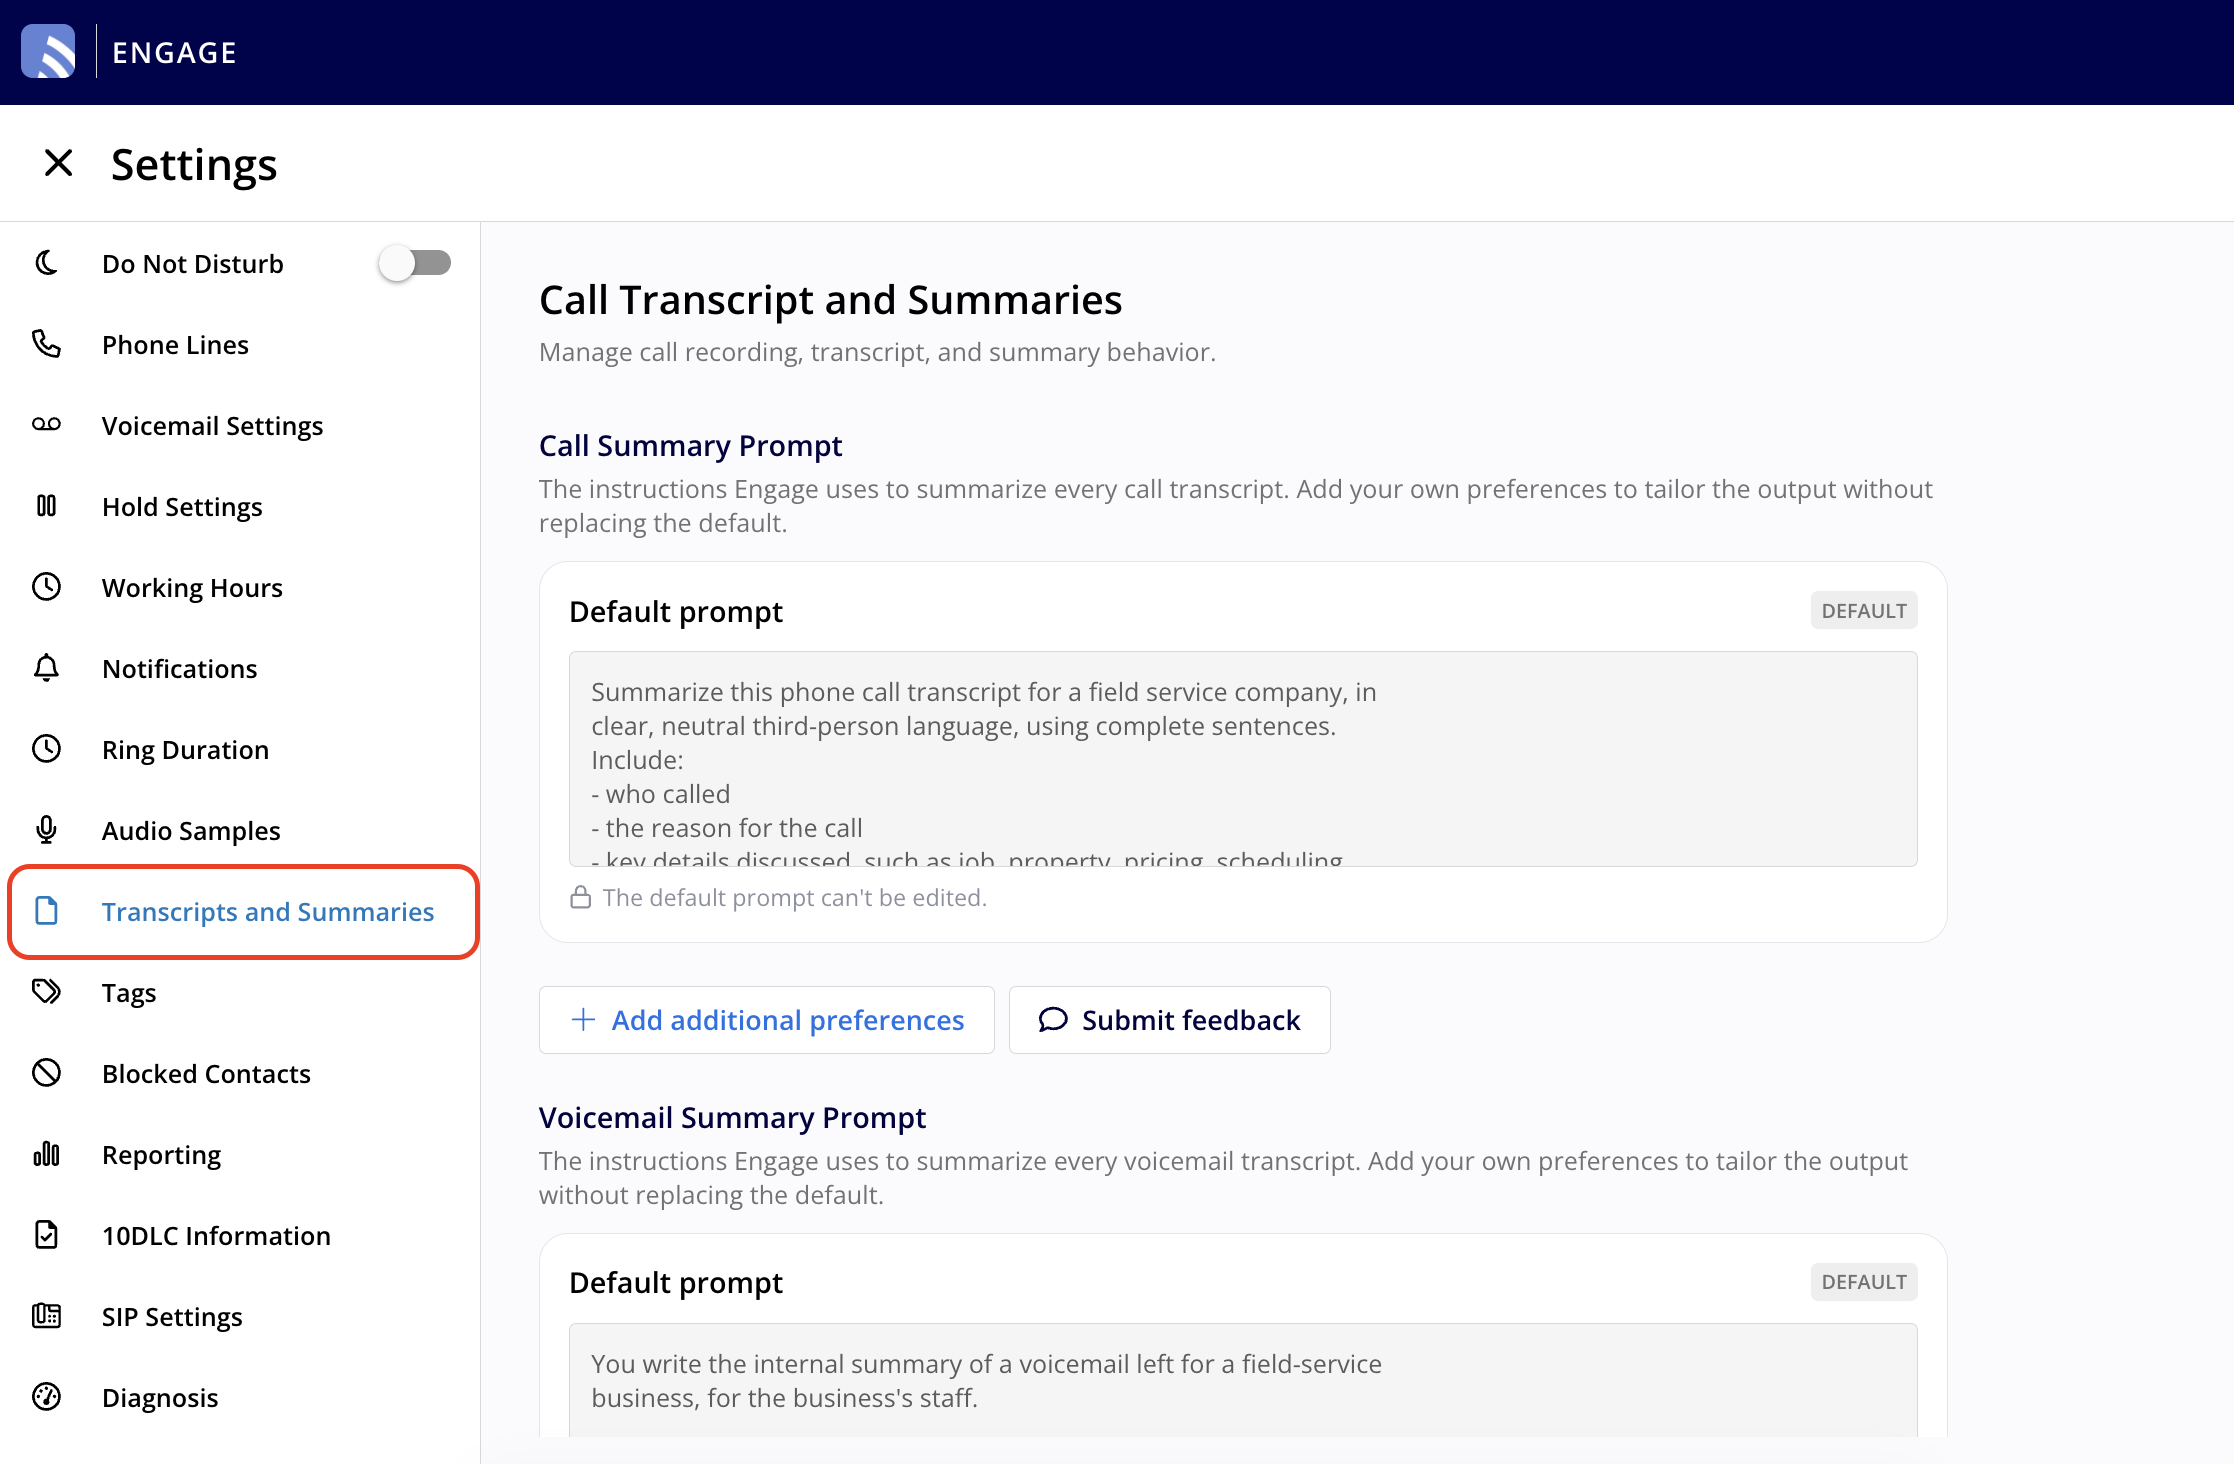Click the 10DLC Information file-check icon

coord(46,1235)
